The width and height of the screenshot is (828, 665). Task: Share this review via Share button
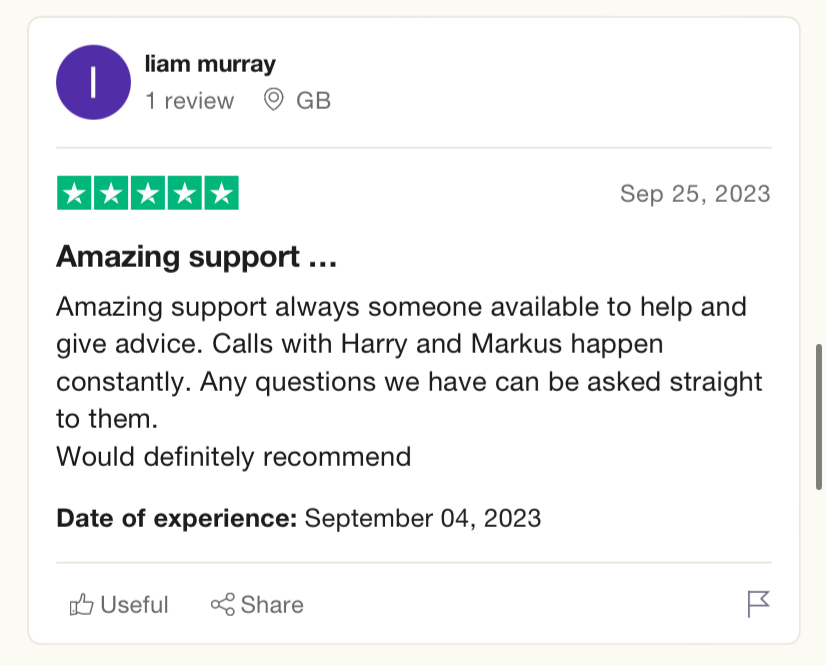257,605
